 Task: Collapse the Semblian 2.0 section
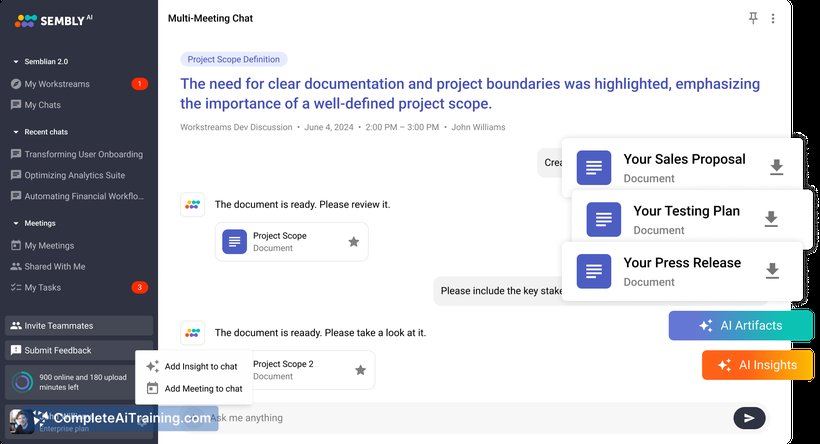point(16,62)
